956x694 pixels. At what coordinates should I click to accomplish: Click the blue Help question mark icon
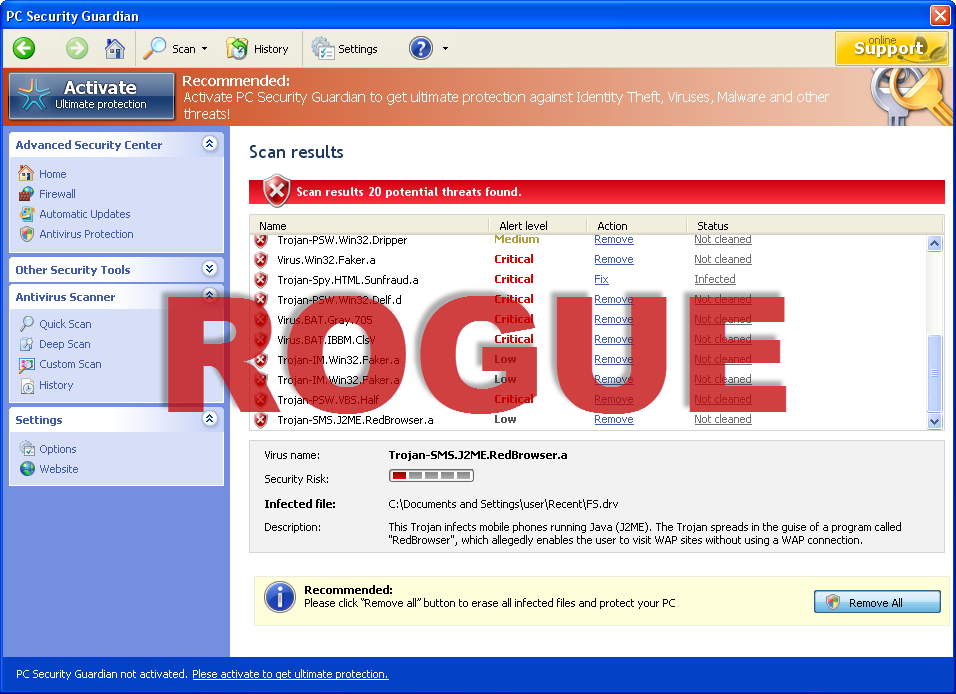click(421, 48)
